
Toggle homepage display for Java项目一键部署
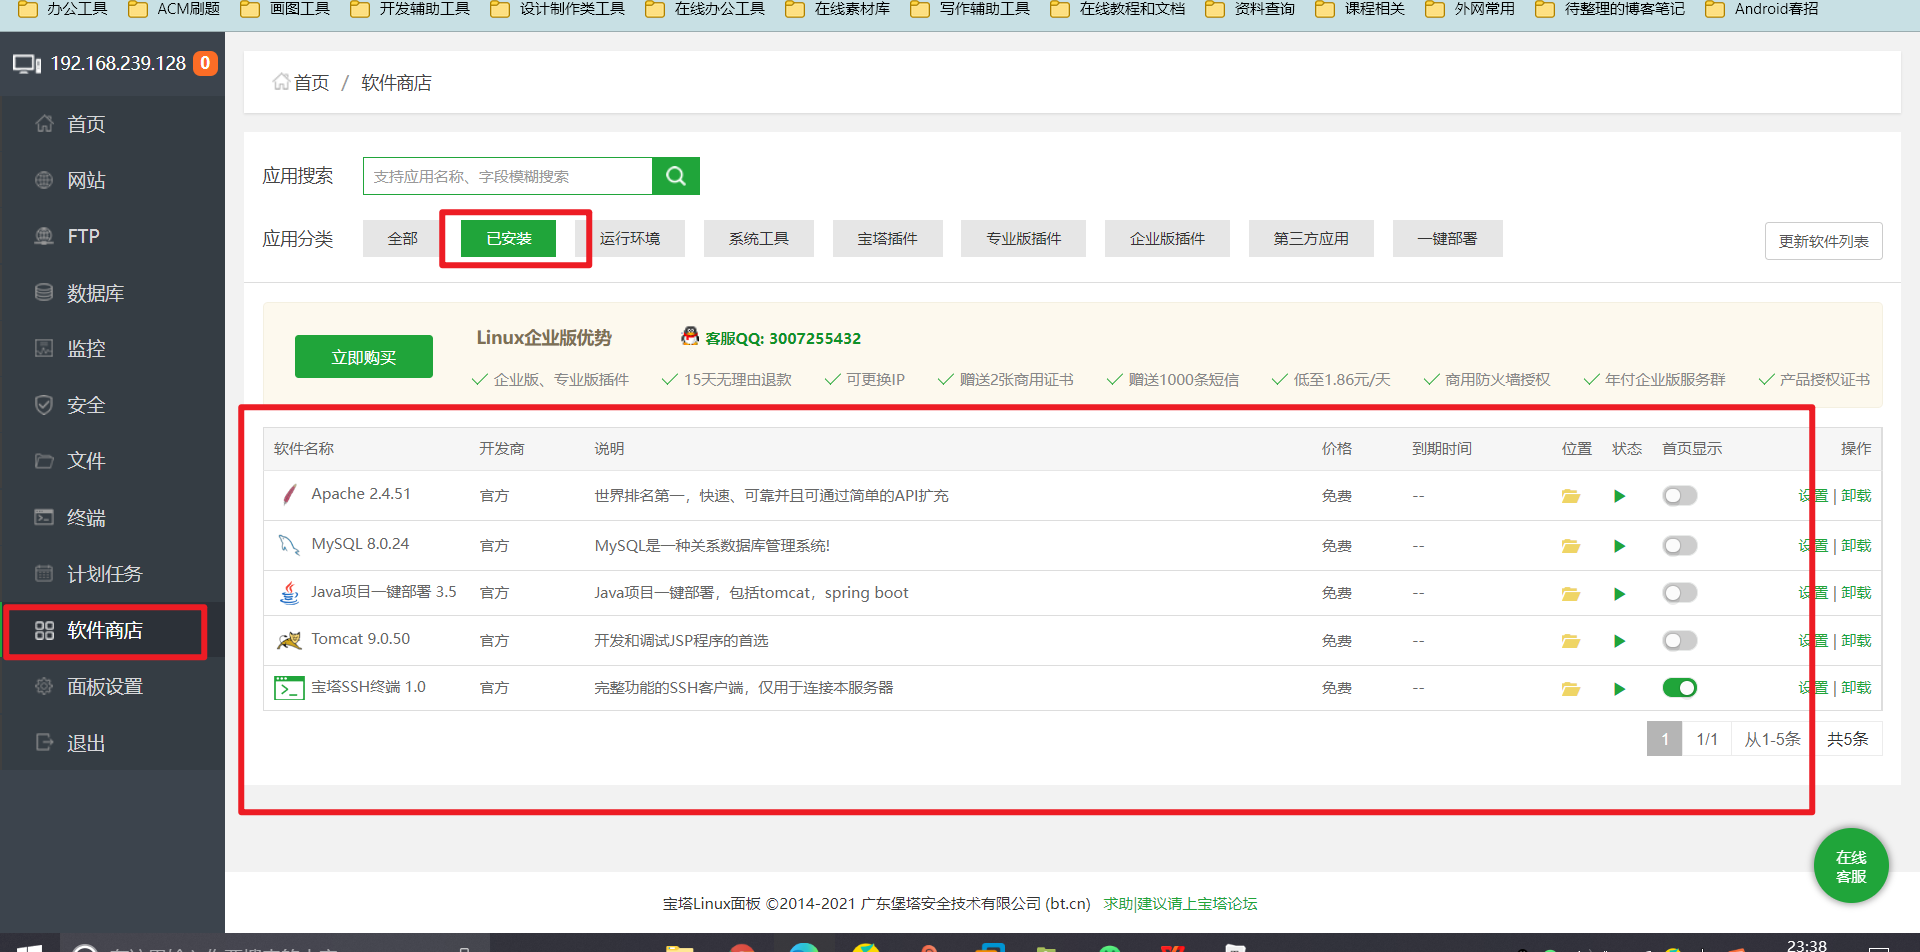1680,594
